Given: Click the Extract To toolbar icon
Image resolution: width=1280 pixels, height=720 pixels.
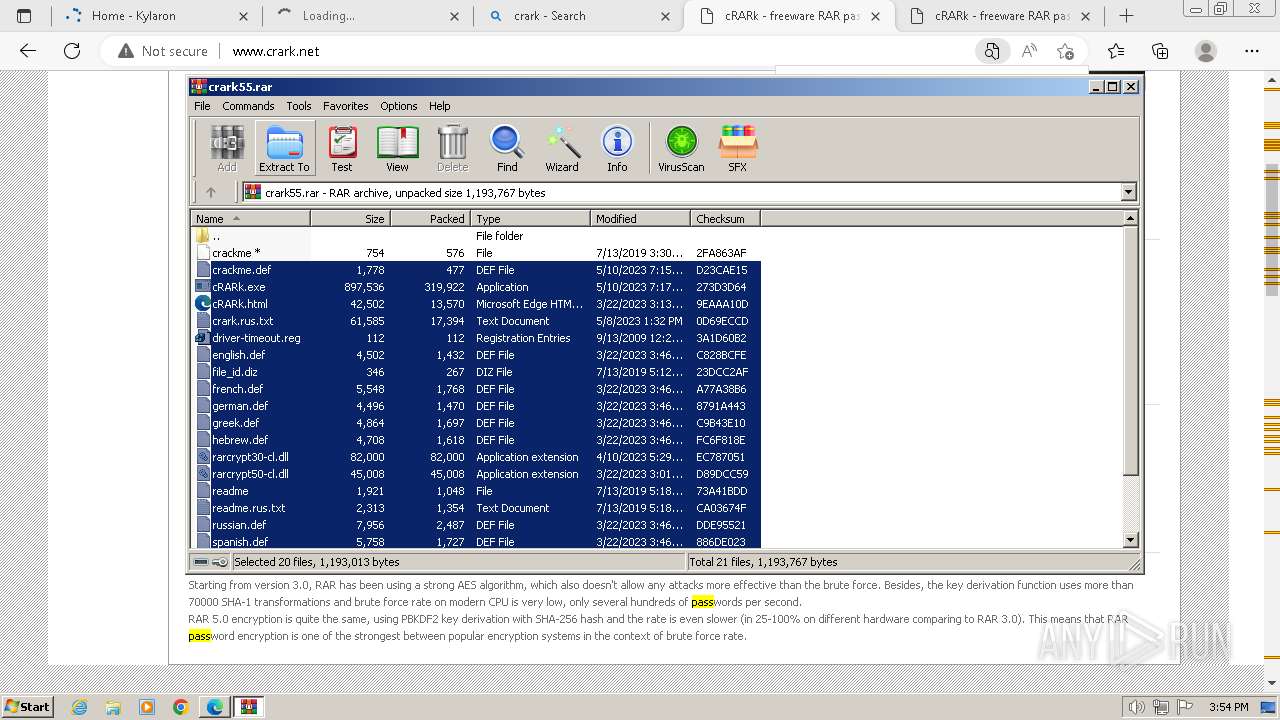Looking at the screenshot, I should (x=284, y=148).
